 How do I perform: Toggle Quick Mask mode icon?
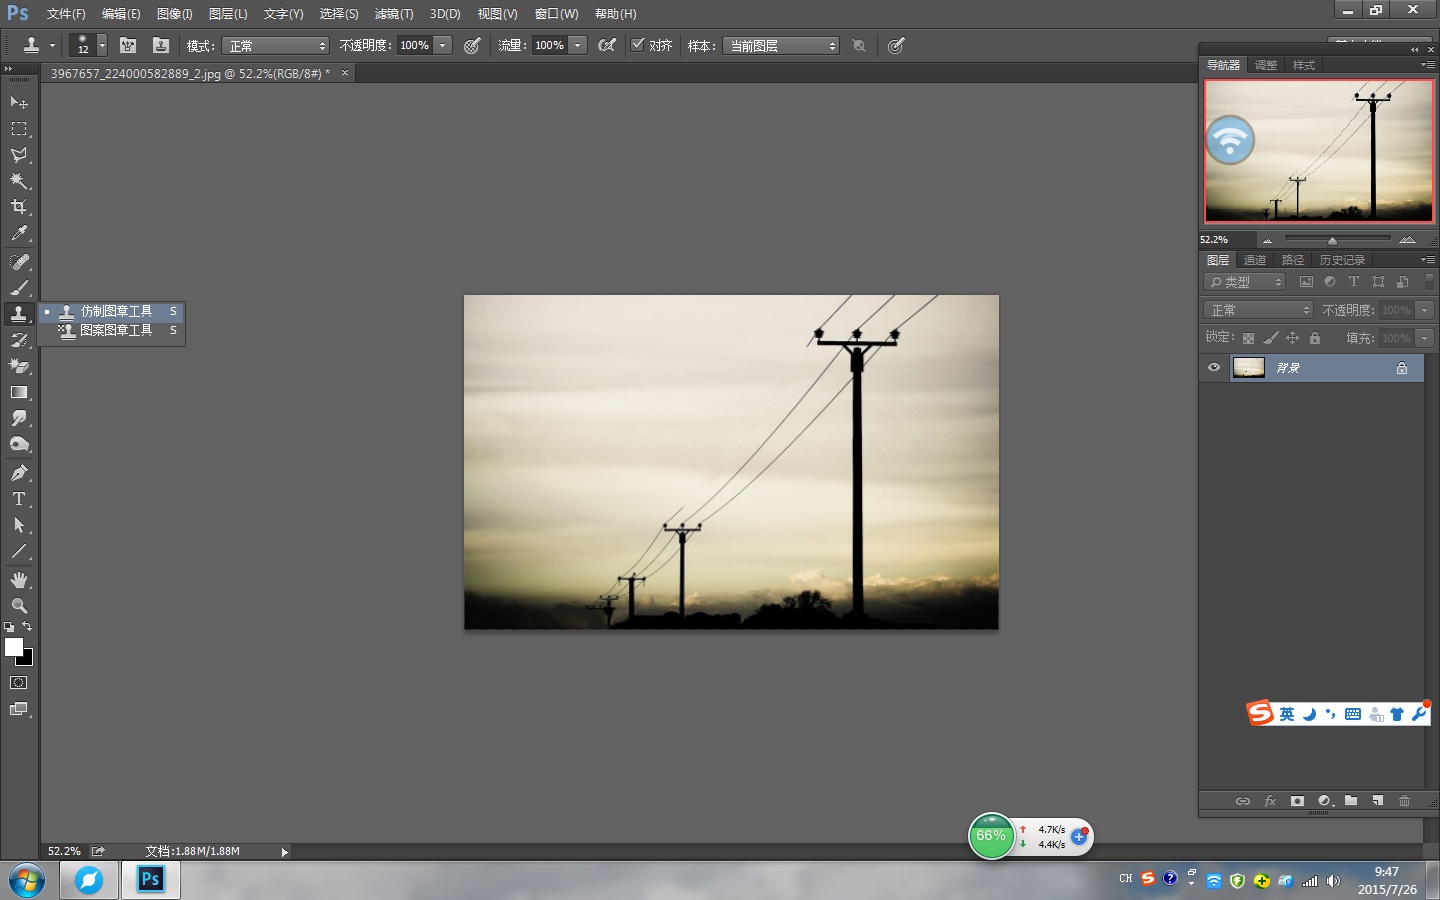coord(18,683)
